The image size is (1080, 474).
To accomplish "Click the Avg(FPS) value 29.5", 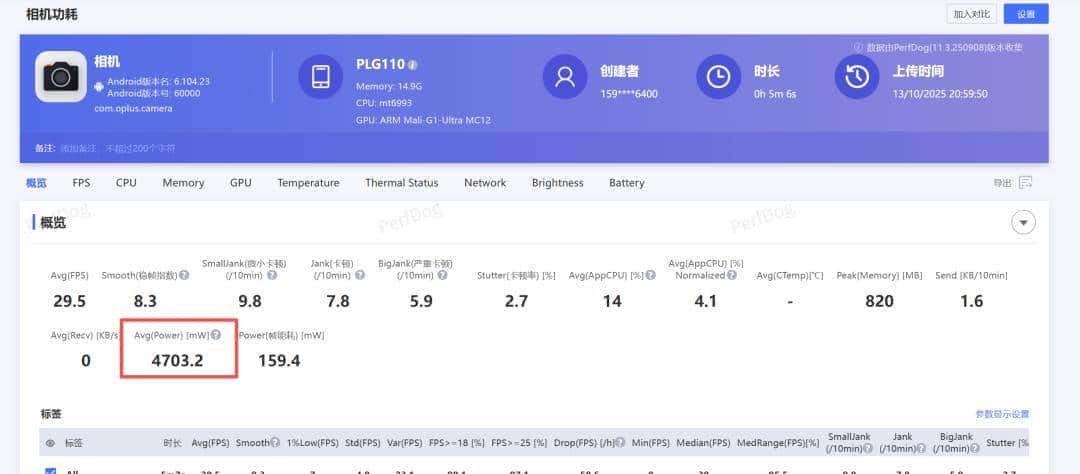I will click(x=70, y=301).
